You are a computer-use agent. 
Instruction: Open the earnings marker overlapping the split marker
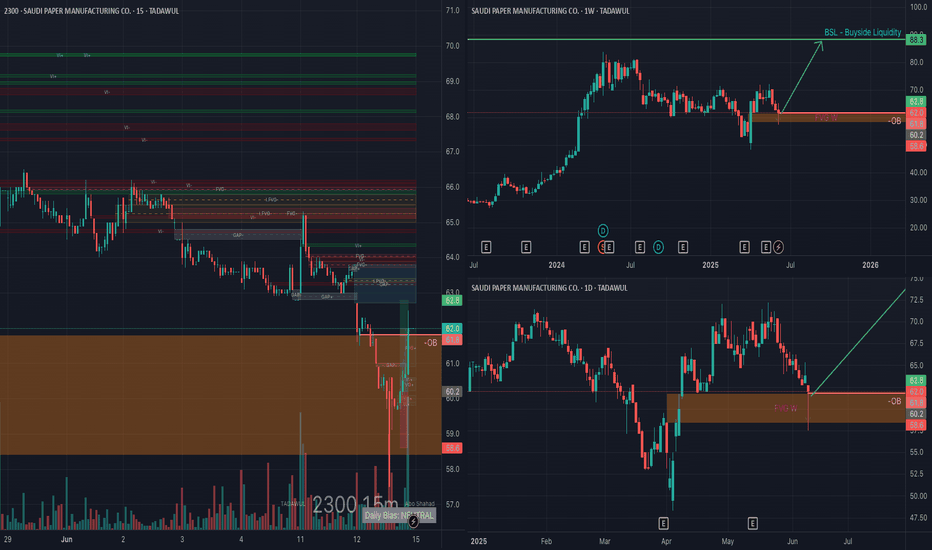click(x=609, y=247)
